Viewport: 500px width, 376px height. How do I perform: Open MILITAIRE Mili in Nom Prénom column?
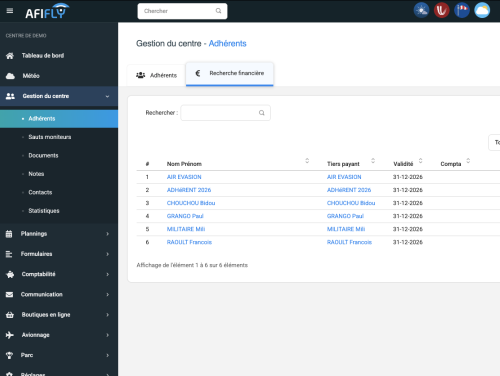pyautogui.click(x=186, y=229)
